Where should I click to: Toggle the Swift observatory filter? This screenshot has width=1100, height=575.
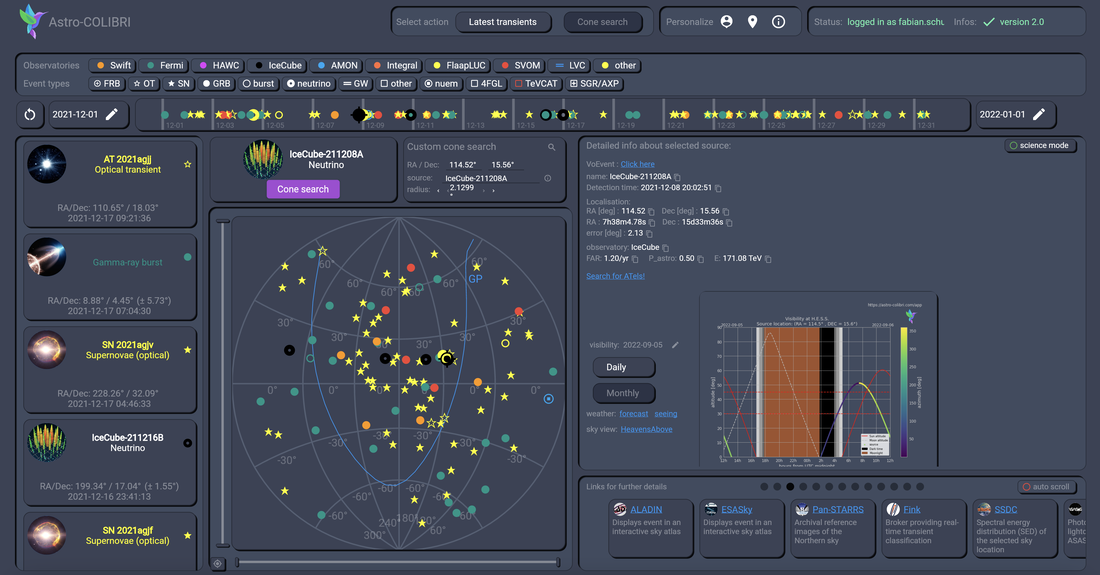click(x=112, y=65)
